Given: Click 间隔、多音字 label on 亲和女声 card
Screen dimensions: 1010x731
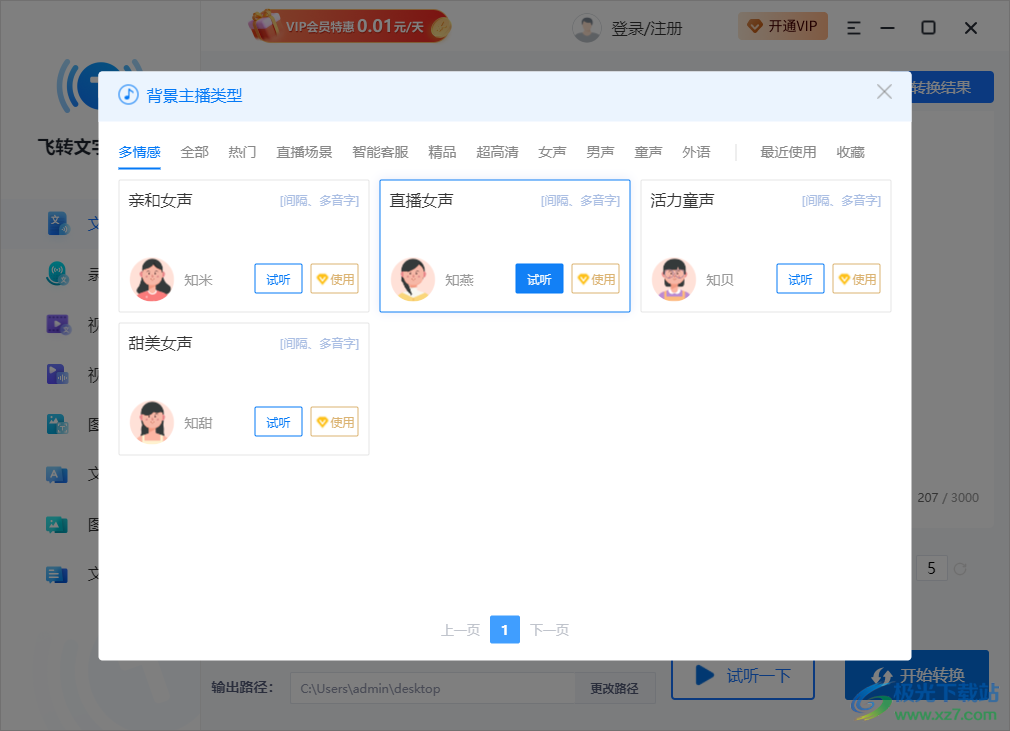Looking at the screenshot, I should [319, 201].
